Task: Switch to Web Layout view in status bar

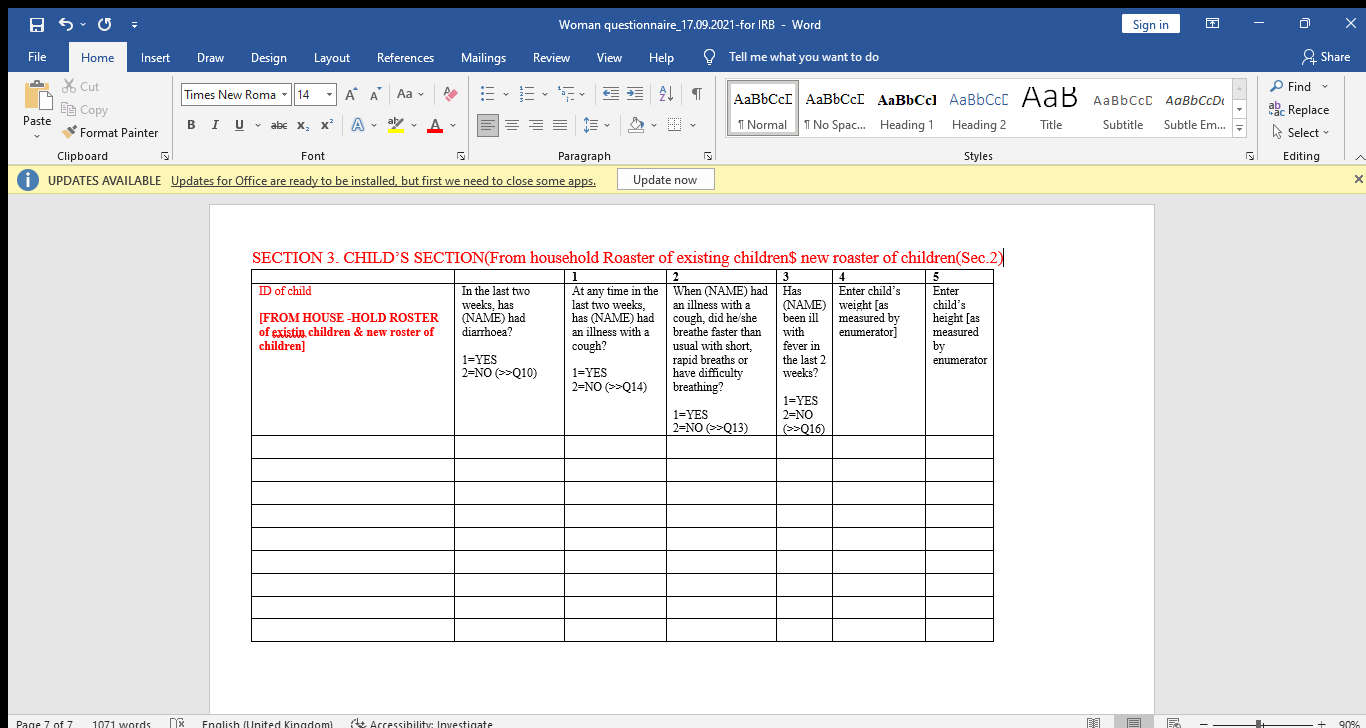Action: [1173, 724]
